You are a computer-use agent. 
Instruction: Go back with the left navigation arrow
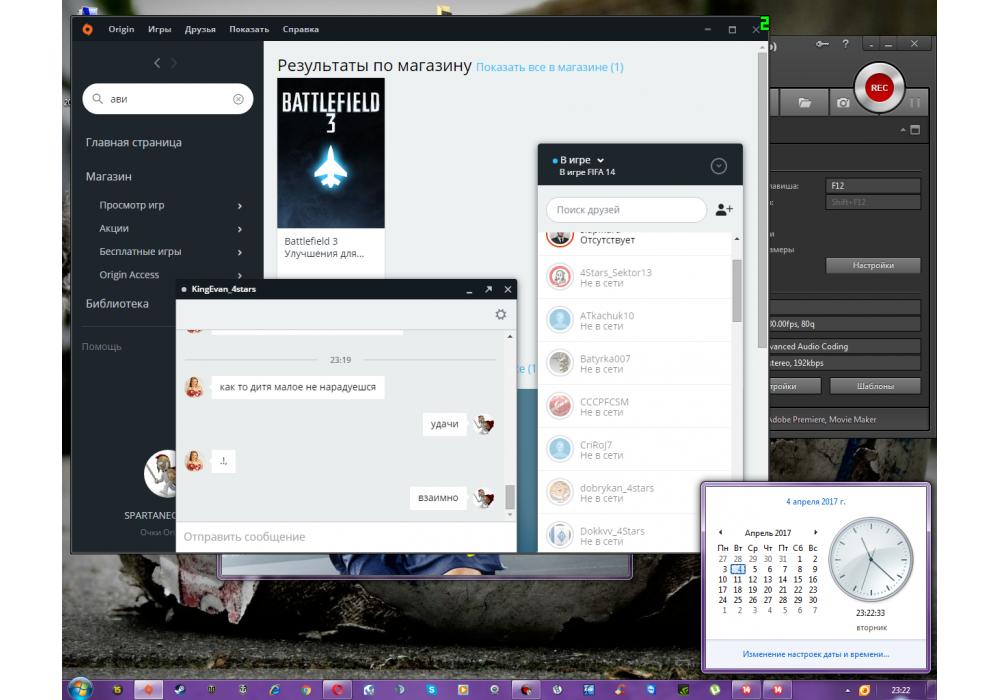click(x=157, y=62)
